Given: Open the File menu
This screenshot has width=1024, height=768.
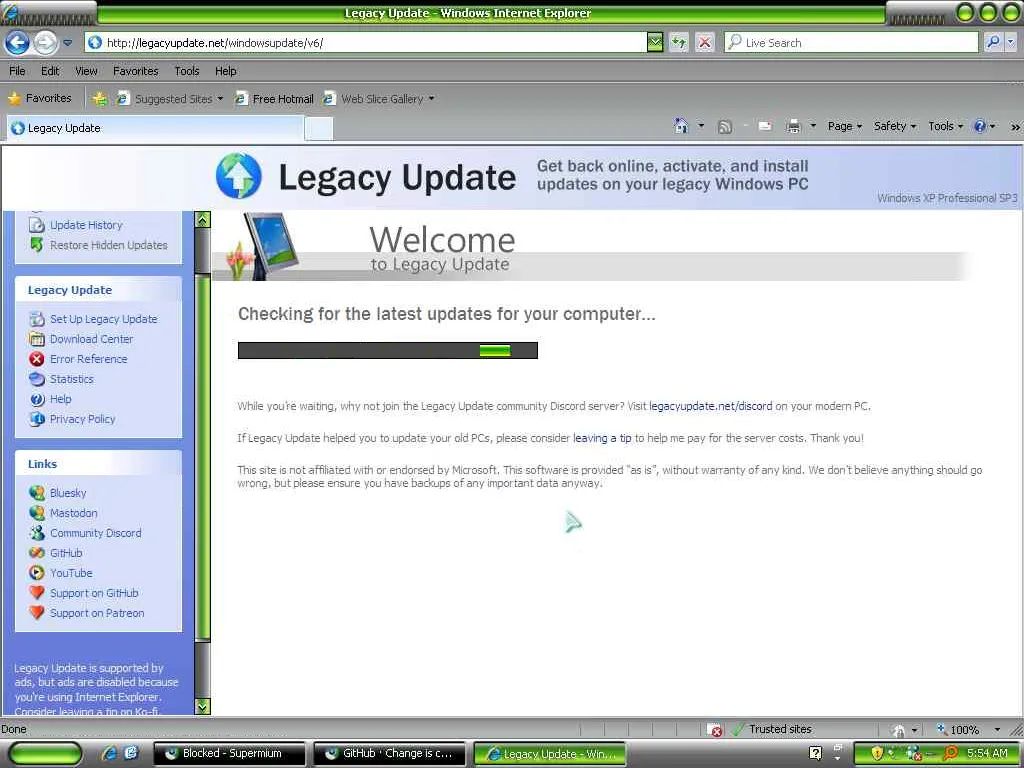Looking at the screenshot, I should point(18,71).
